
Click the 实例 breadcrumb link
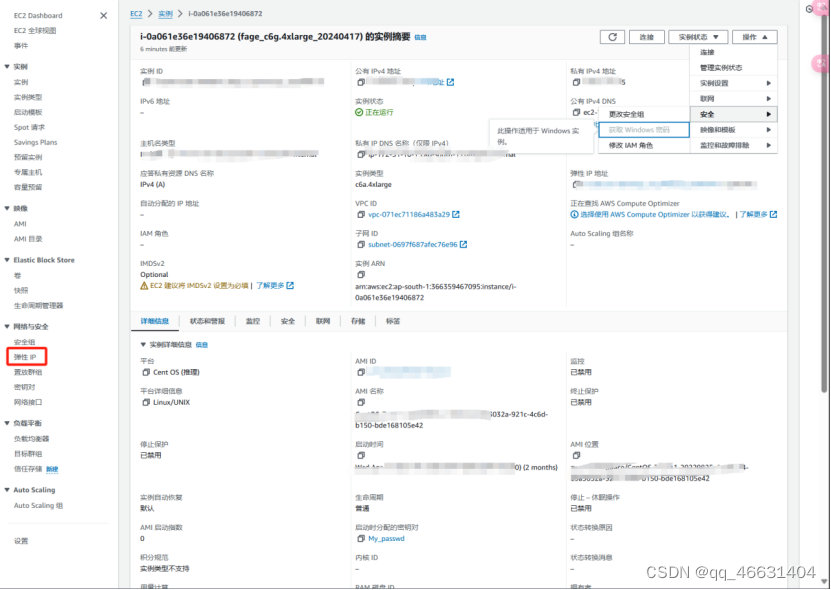click(165, 14)
